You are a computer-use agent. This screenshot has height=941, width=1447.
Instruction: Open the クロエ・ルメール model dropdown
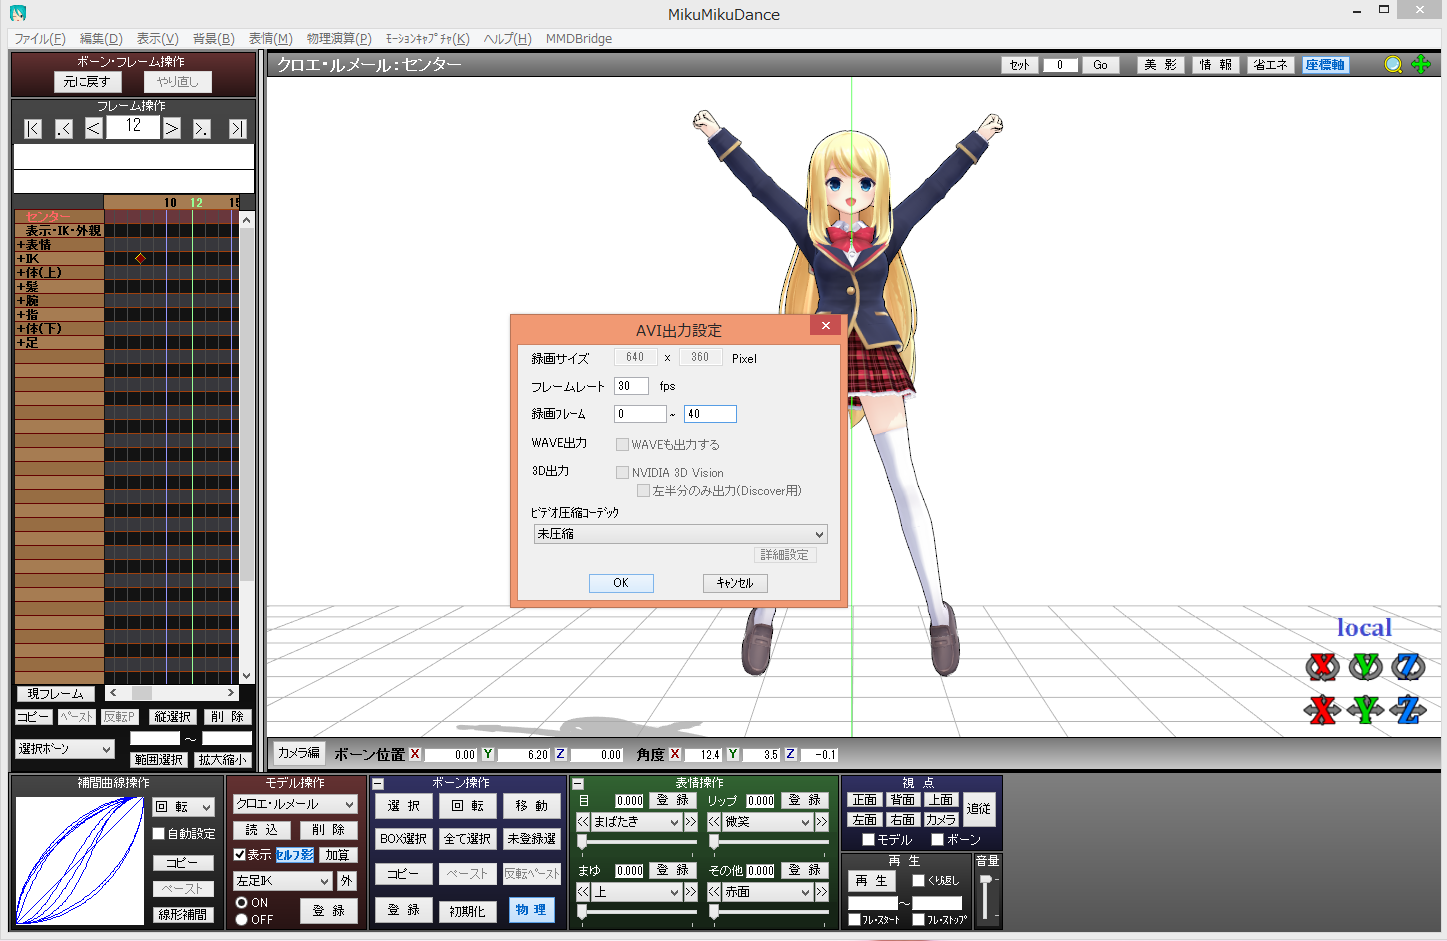[295, 804]
